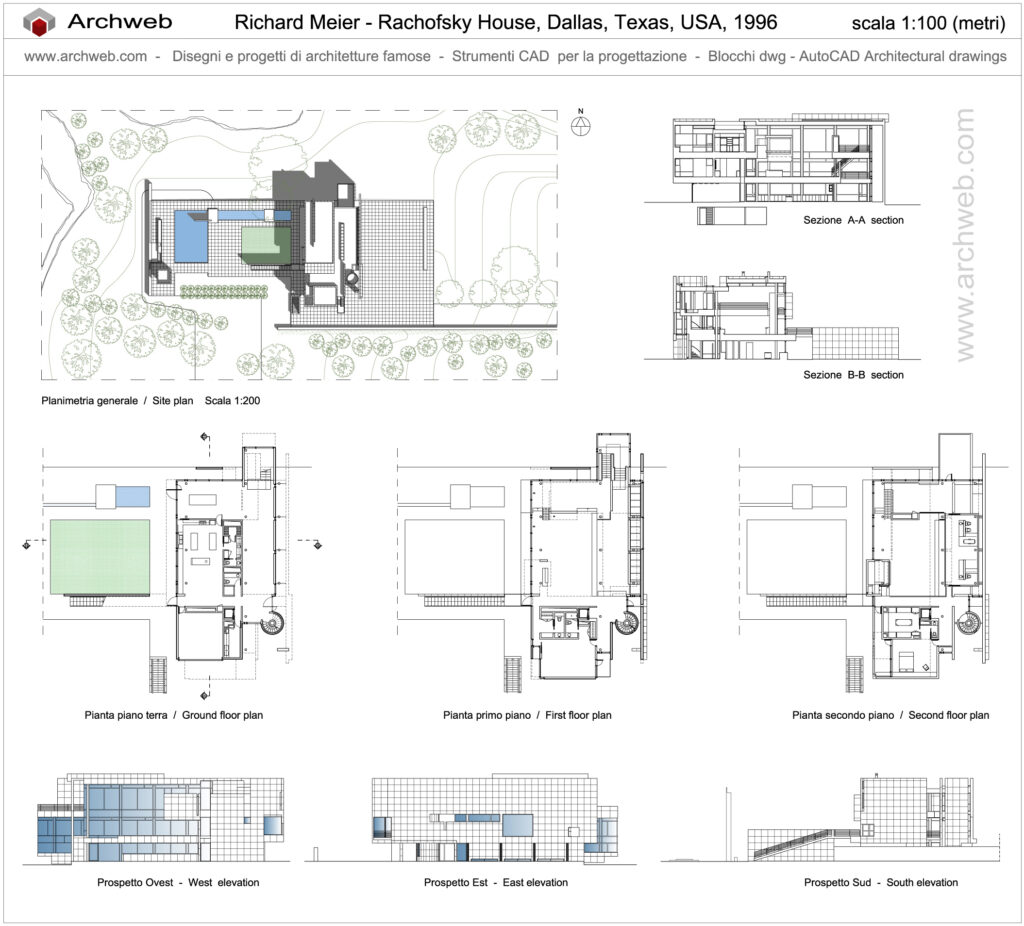
Task: Click the 'scala 1:100 (metri)' text
Action: pyautogui.click(x=931, y=22)
